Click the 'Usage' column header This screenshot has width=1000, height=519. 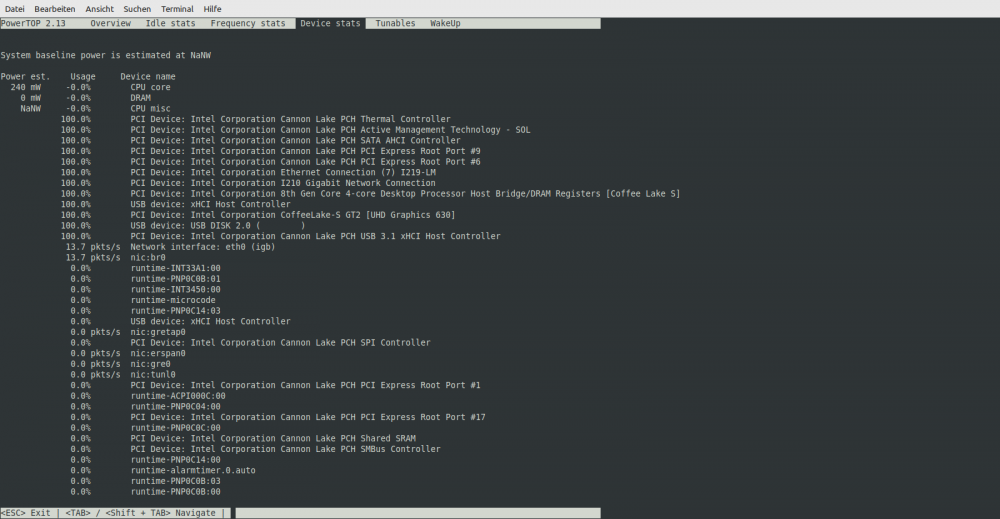pyautogui.click(x=83, y=77)
